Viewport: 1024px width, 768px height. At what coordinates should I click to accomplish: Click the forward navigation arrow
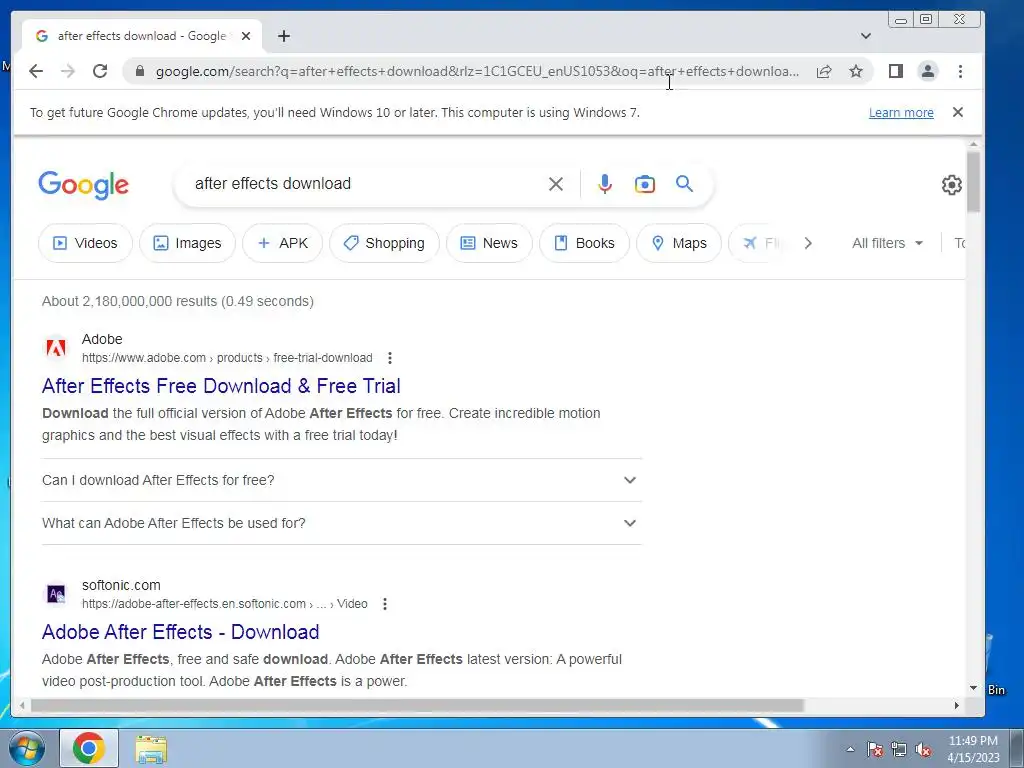tap(68, 71)
